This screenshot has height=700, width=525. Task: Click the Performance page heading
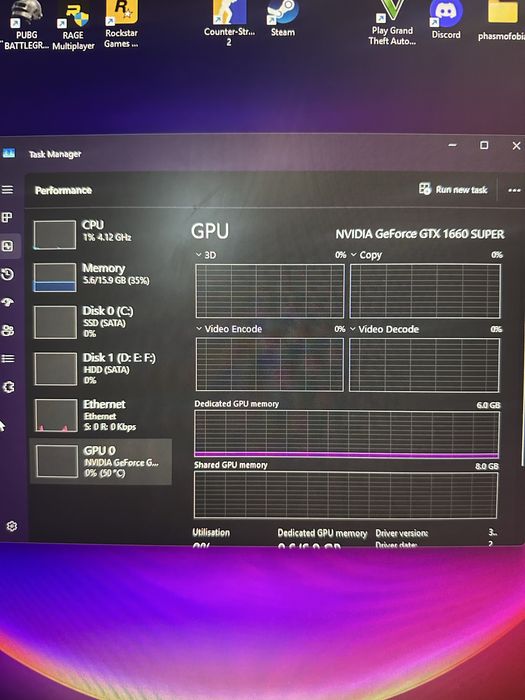click(x=63, y=190)
